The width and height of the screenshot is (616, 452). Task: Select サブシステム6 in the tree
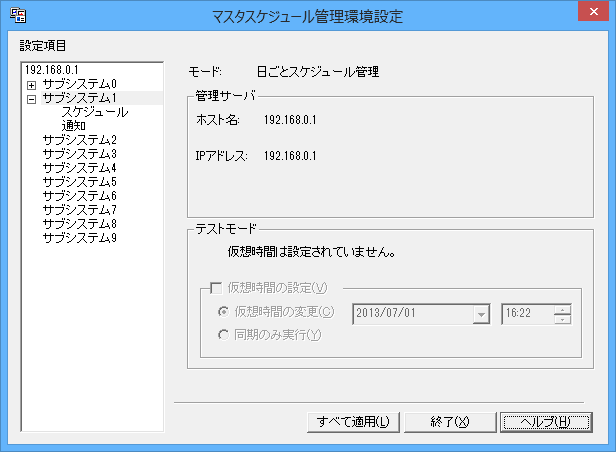click(x=79, y=196)
